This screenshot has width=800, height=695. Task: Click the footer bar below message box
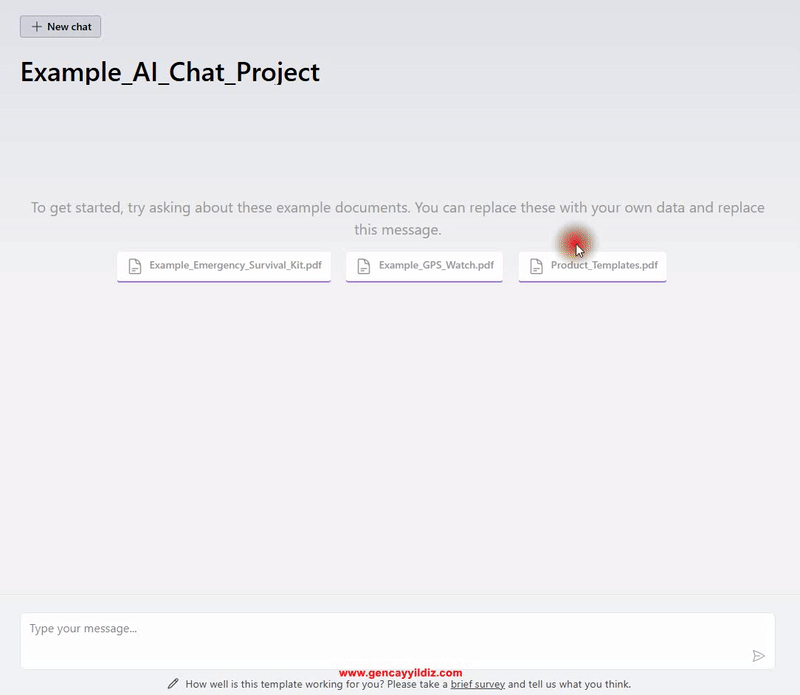(700, 684)
